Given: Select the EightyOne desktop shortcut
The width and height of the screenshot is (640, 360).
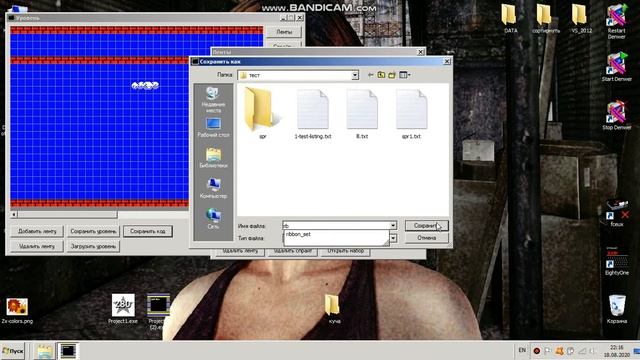Looking at the screenshot, I should [617, 261].
